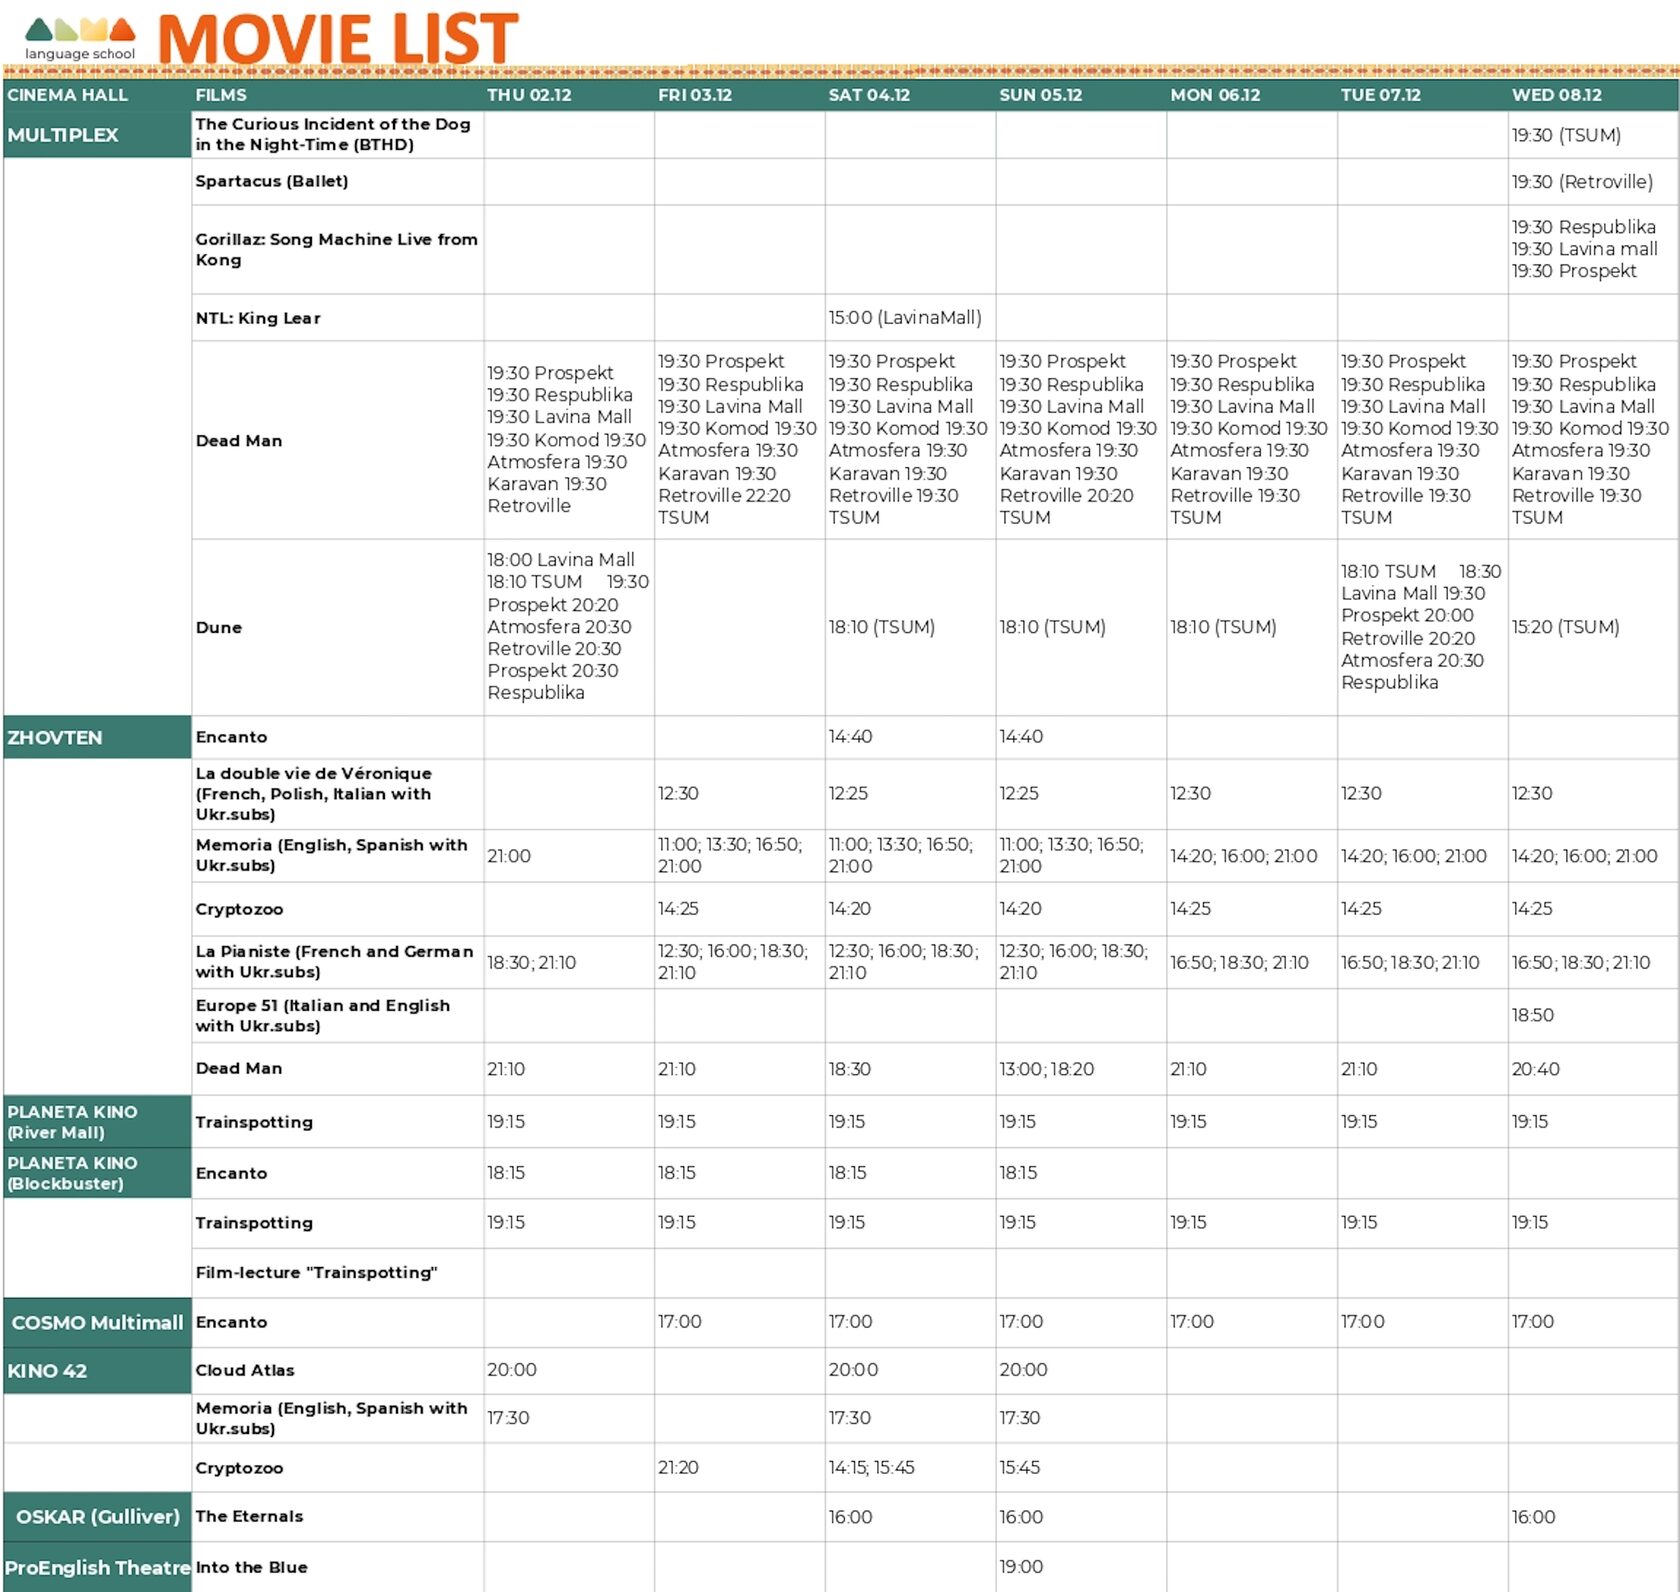Screen dimensions: 1680x1592
Task: Click 'The Curious Incident of the Dog' film cell
Action: [x=337, y=134]
